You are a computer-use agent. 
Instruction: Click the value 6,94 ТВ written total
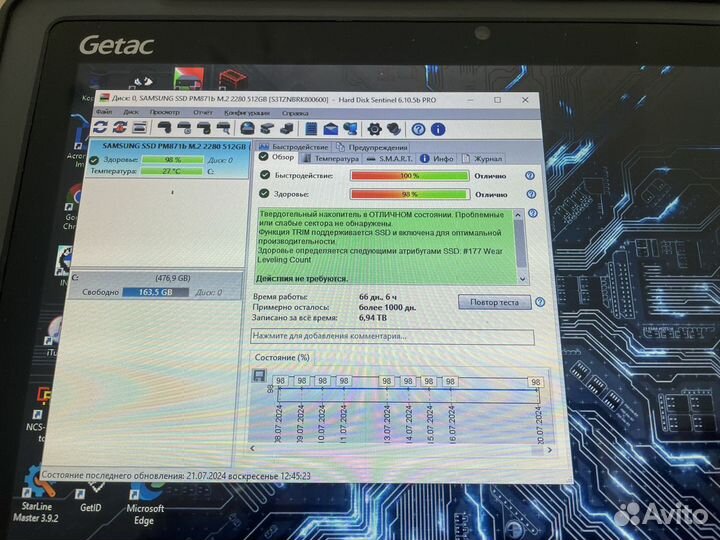click(372, 318)
